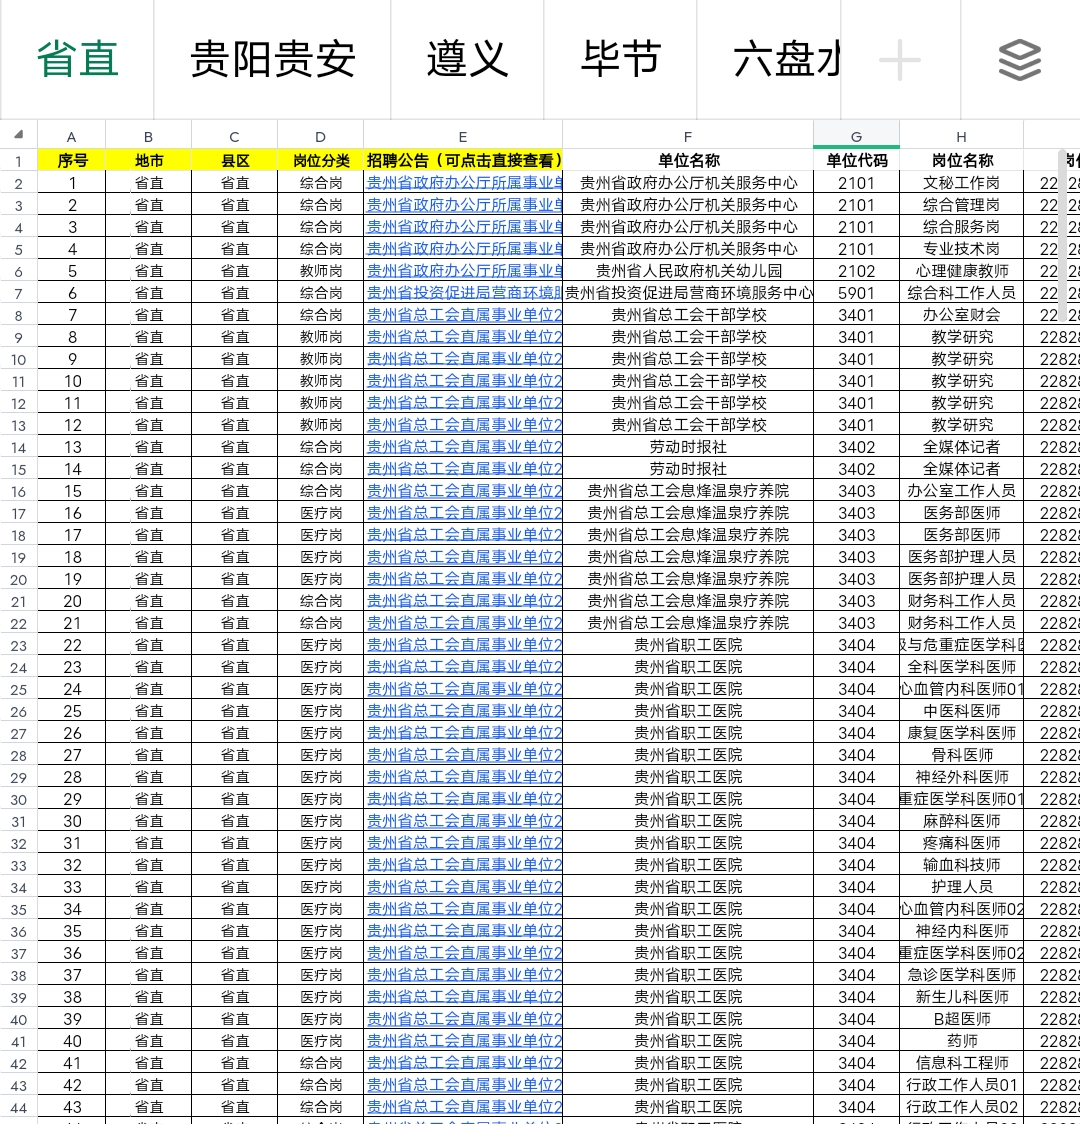Screen dimensions: 1080x1124
Task: Select cell 输血科技师
Action: click(961, 865)
